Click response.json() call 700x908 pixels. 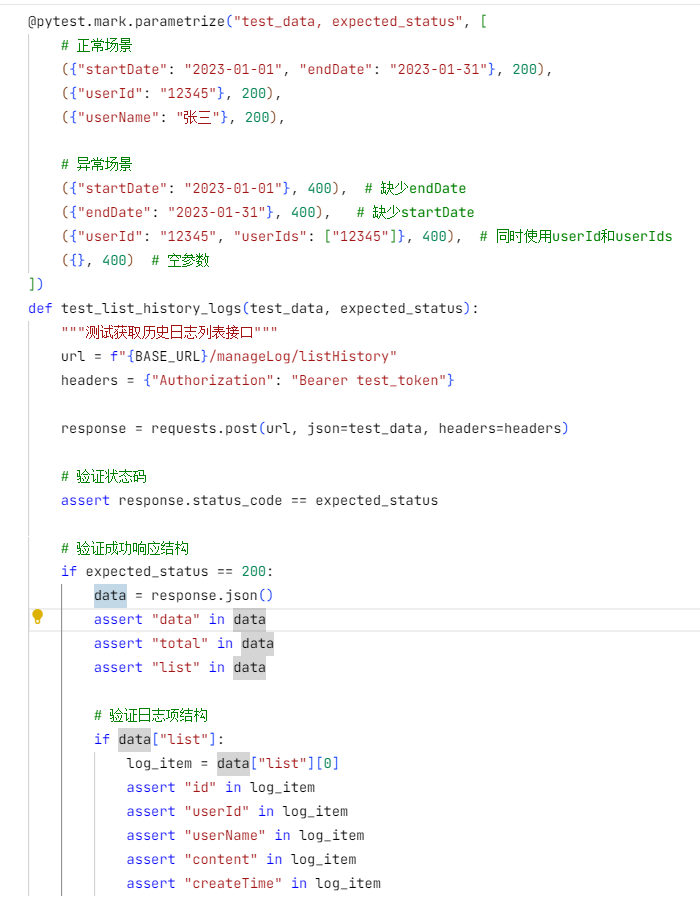(212, 595)
